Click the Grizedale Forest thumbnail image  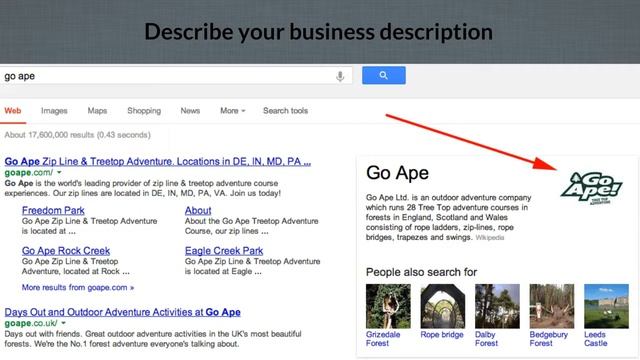388,306
